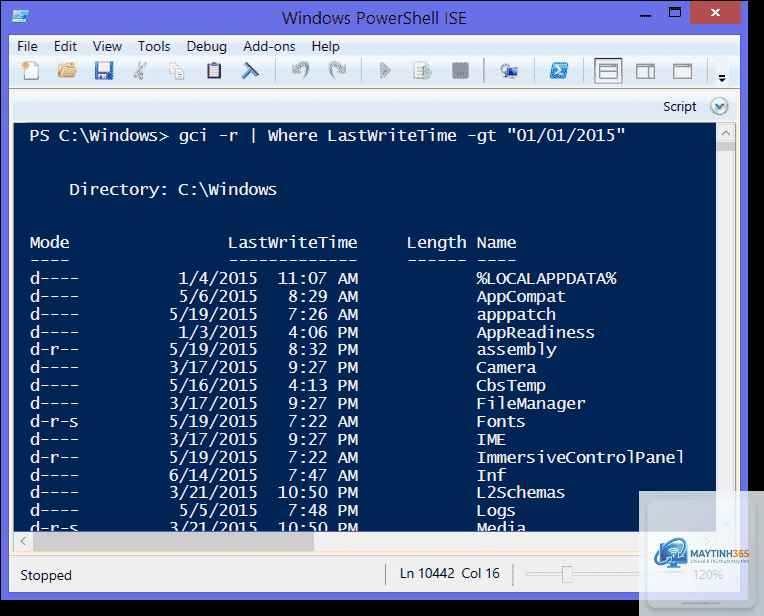Click the Length column header
This screenshot has height=616, width=764.
click(x=436, y=242)
